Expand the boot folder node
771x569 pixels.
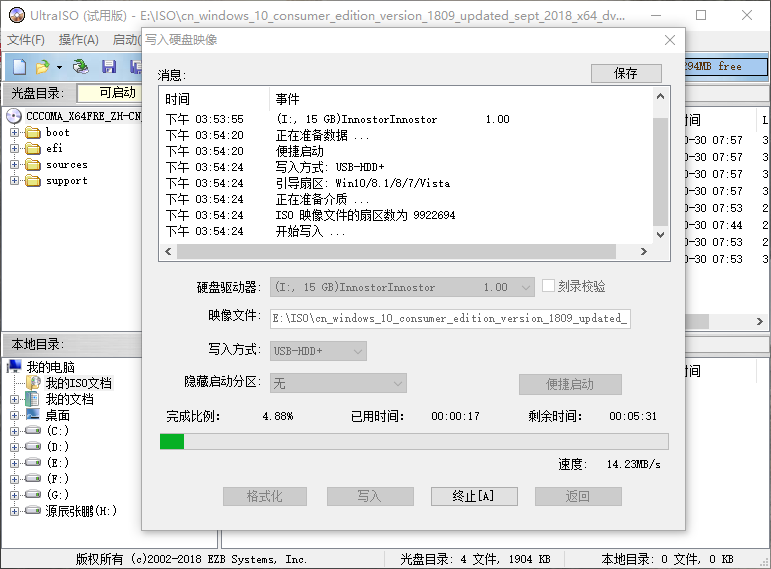click(14, 132)
